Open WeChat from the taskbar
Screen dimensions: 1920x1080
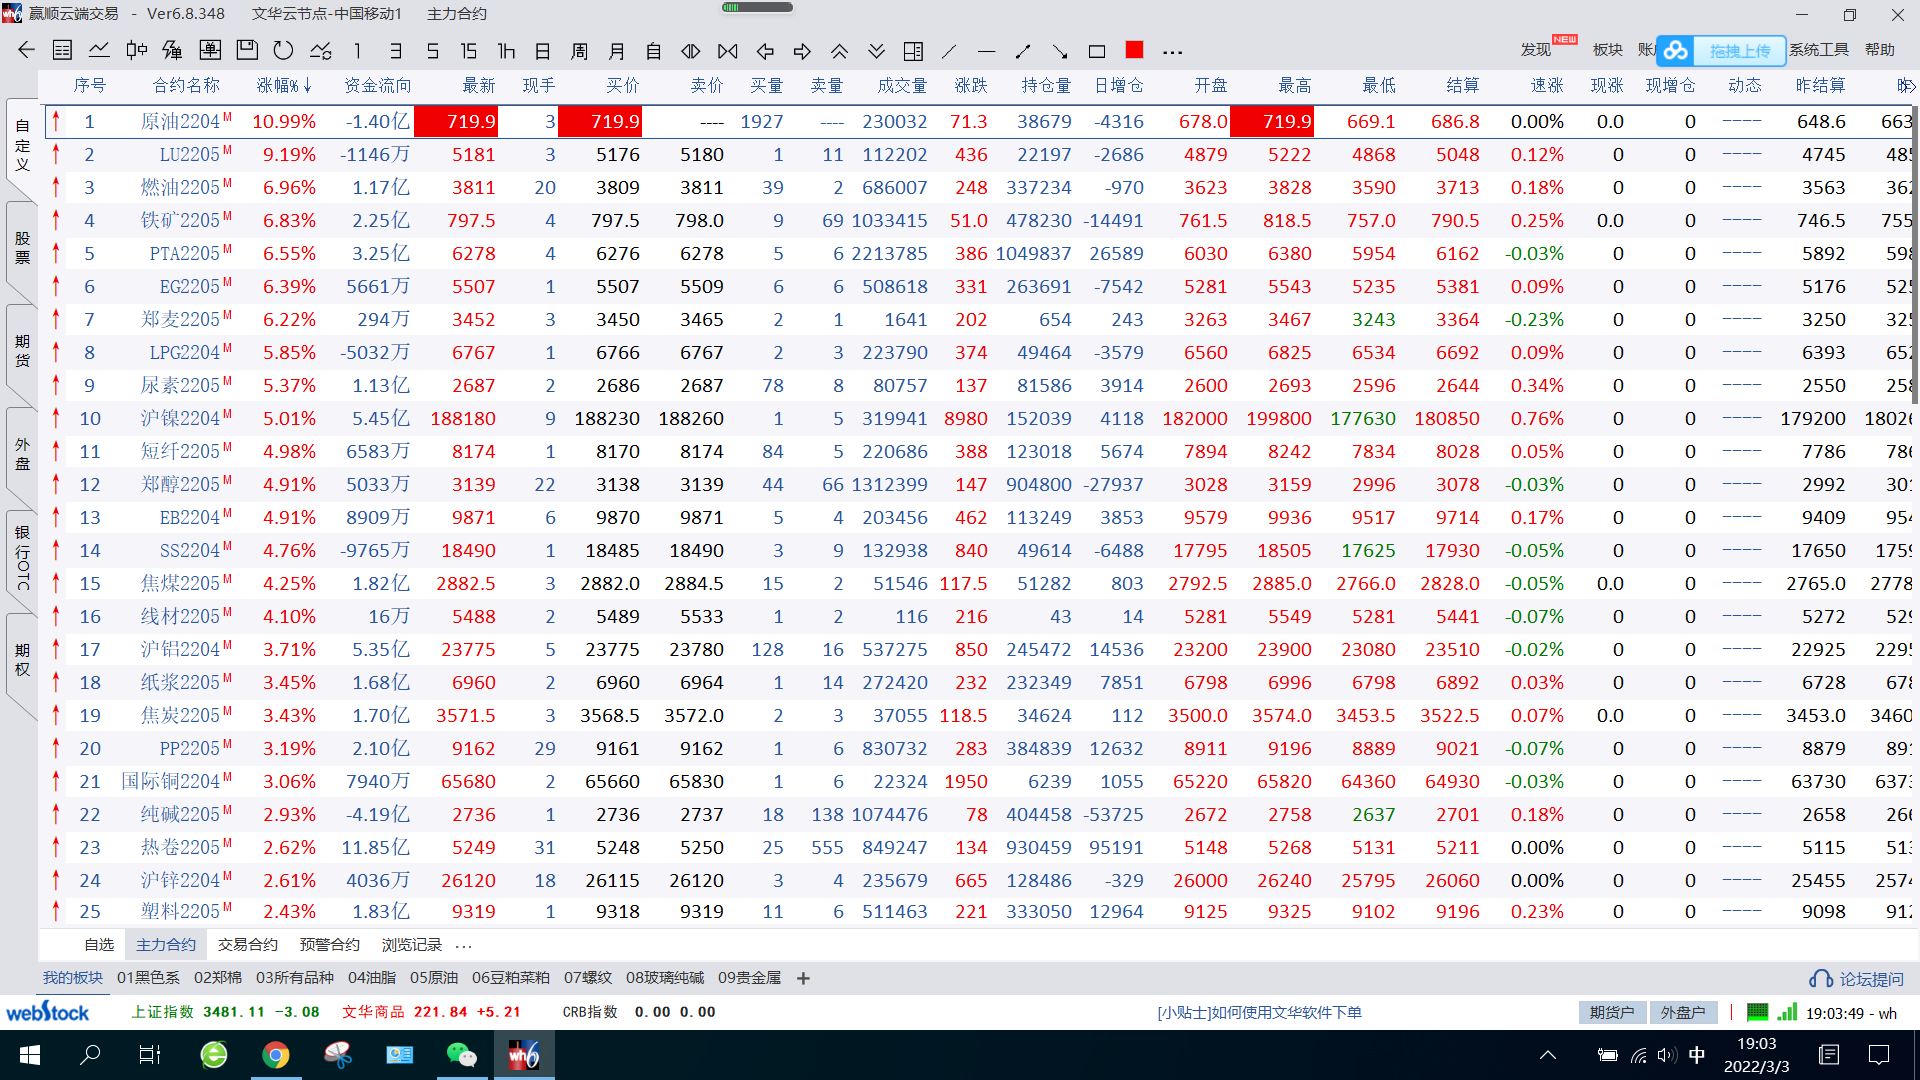tap(461, 1055)
